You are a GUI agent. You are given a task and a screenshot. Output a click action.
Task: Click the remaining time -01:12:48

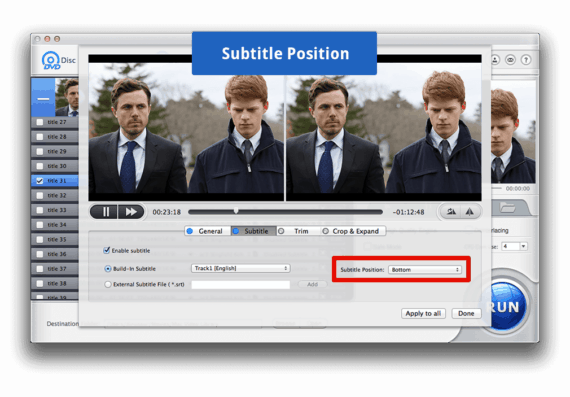409,212
